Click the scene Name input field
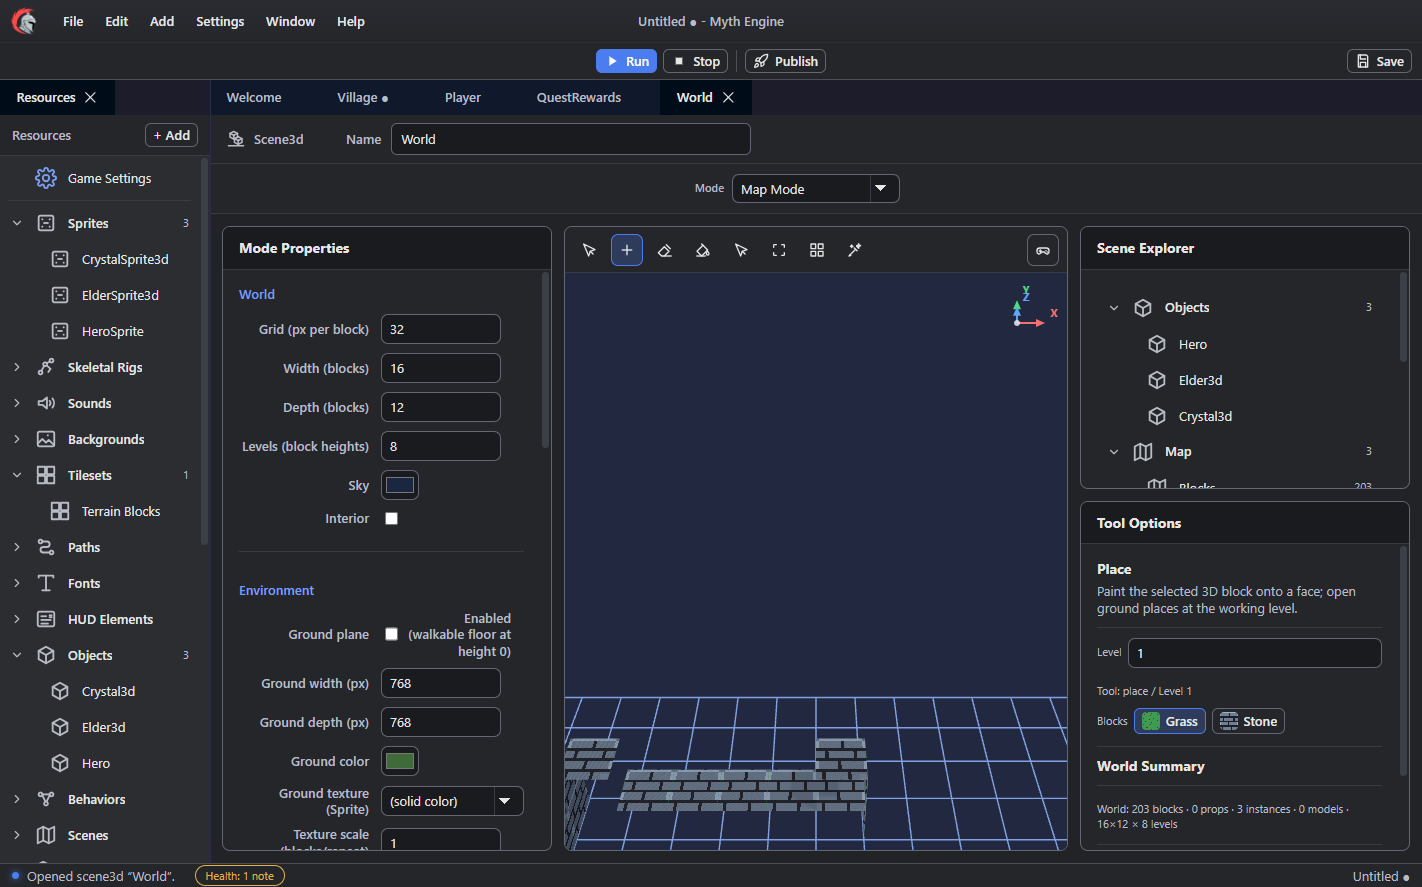 pyautogui.click(x=571, y=139)
